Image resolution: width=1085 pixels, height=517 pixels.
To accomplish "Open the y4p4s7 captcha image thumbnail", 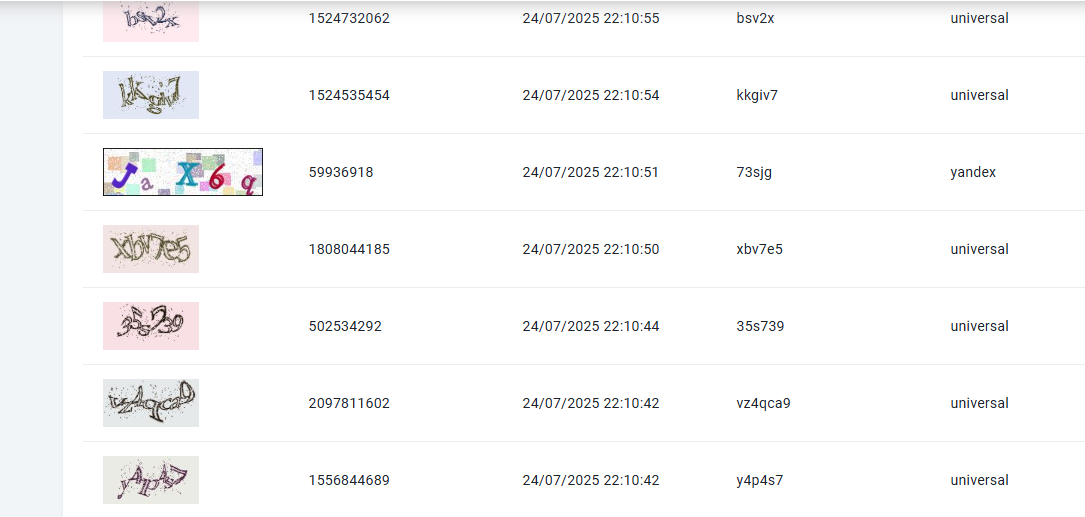I will 151,480.
